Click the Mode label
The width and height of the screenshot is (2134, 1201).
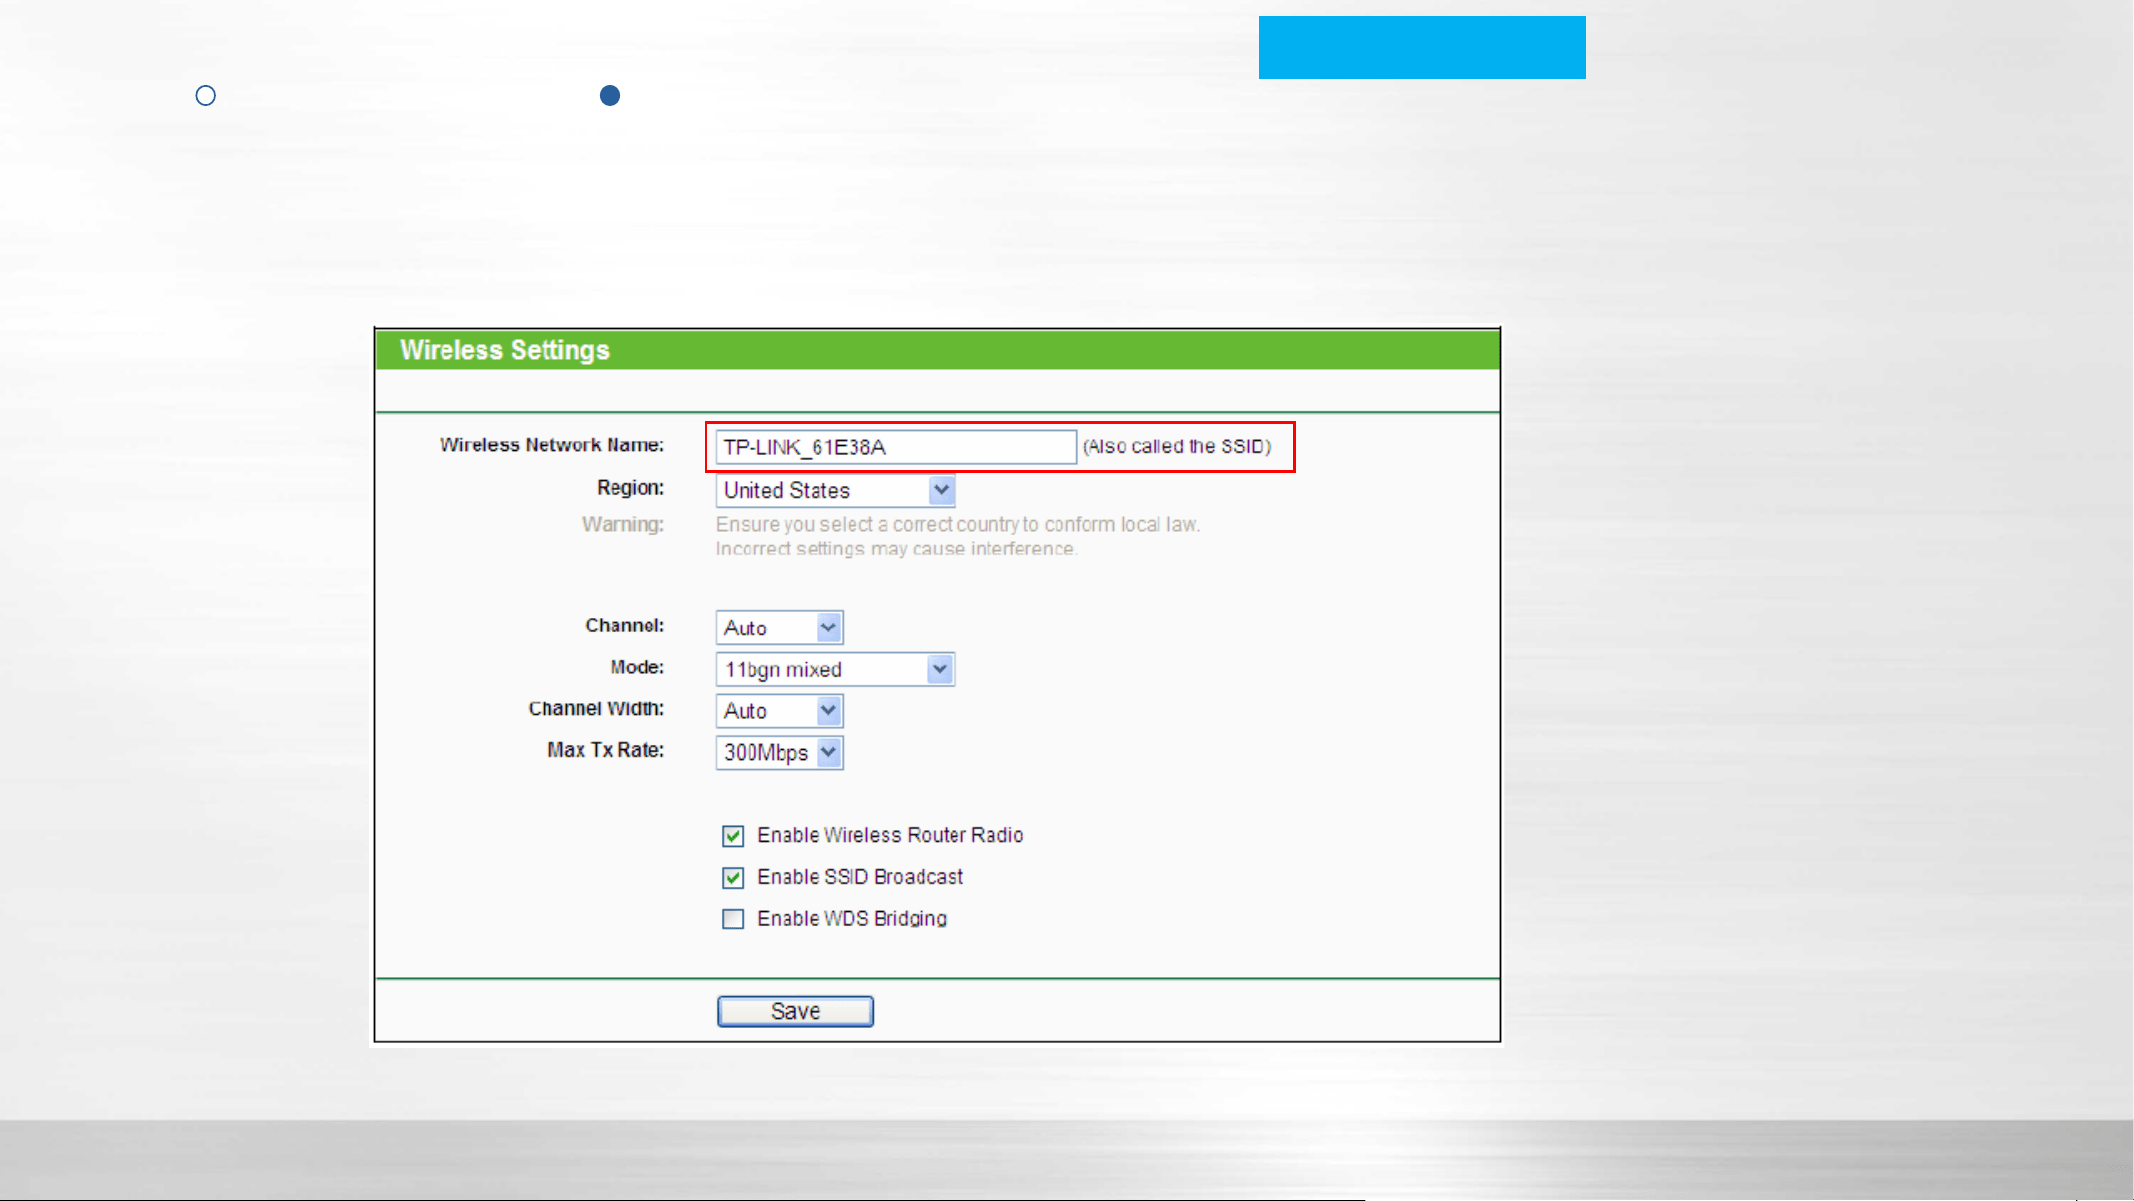pyautogui.click(x=637, y=667)
